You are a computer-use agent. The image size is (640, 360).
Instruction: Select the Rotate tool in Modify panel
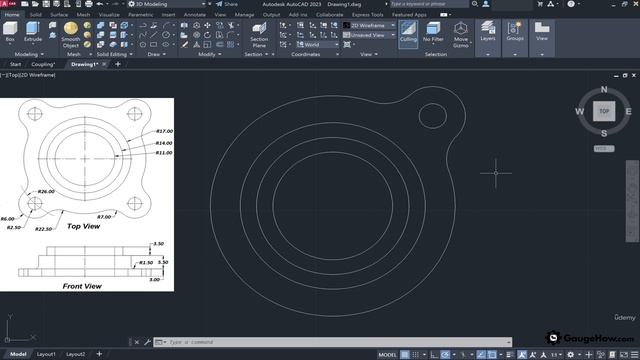coord(207,35)
